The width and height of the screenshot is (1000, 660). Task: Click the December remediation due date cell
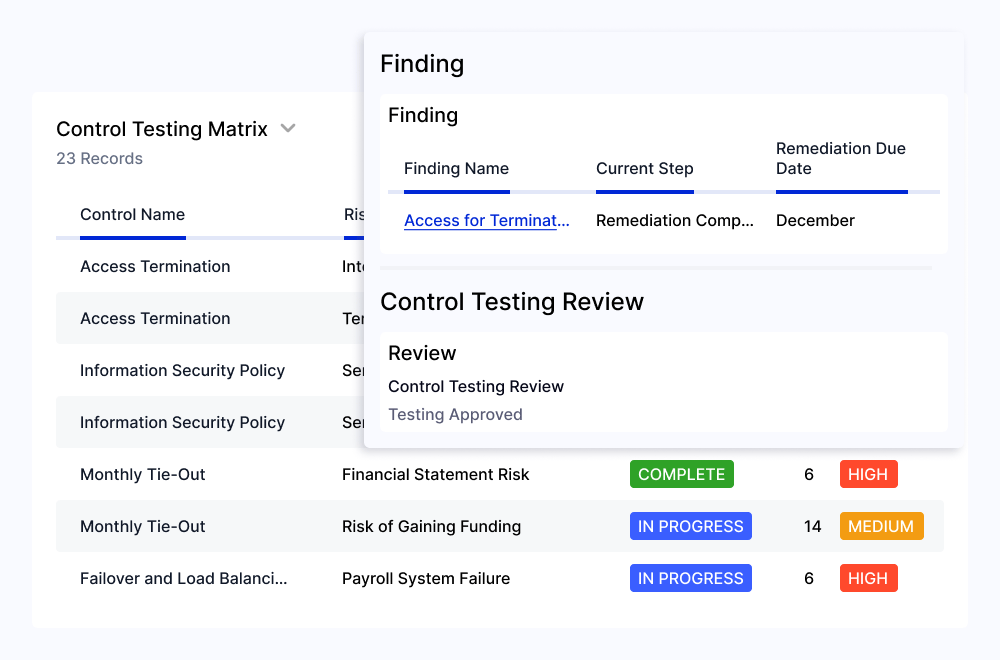(815, 221)
